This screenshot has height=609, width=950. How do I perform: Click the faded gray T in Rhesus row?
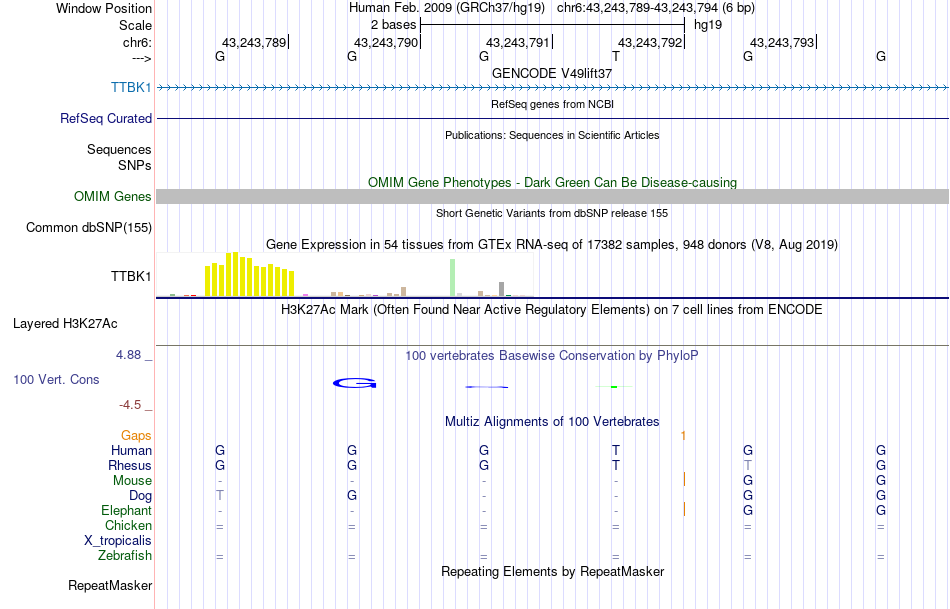[748, 465]
